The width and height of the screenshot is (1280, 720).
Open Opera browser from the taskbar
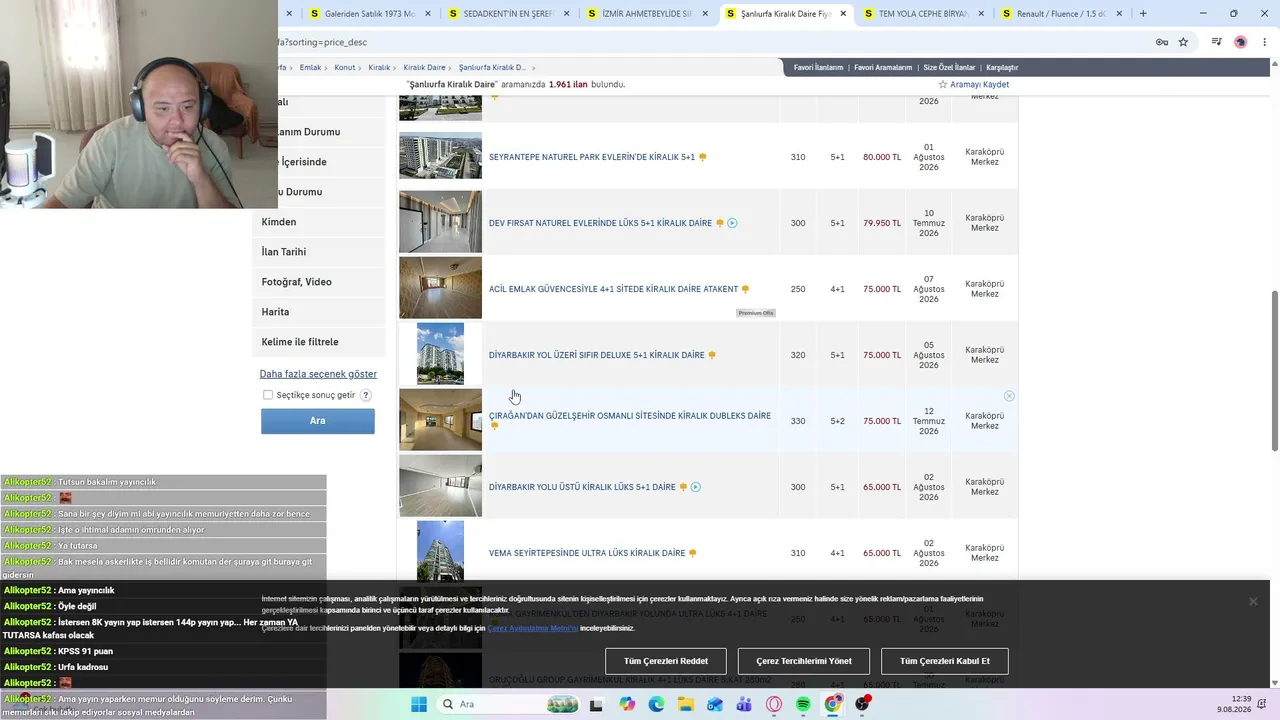(774, 704)
